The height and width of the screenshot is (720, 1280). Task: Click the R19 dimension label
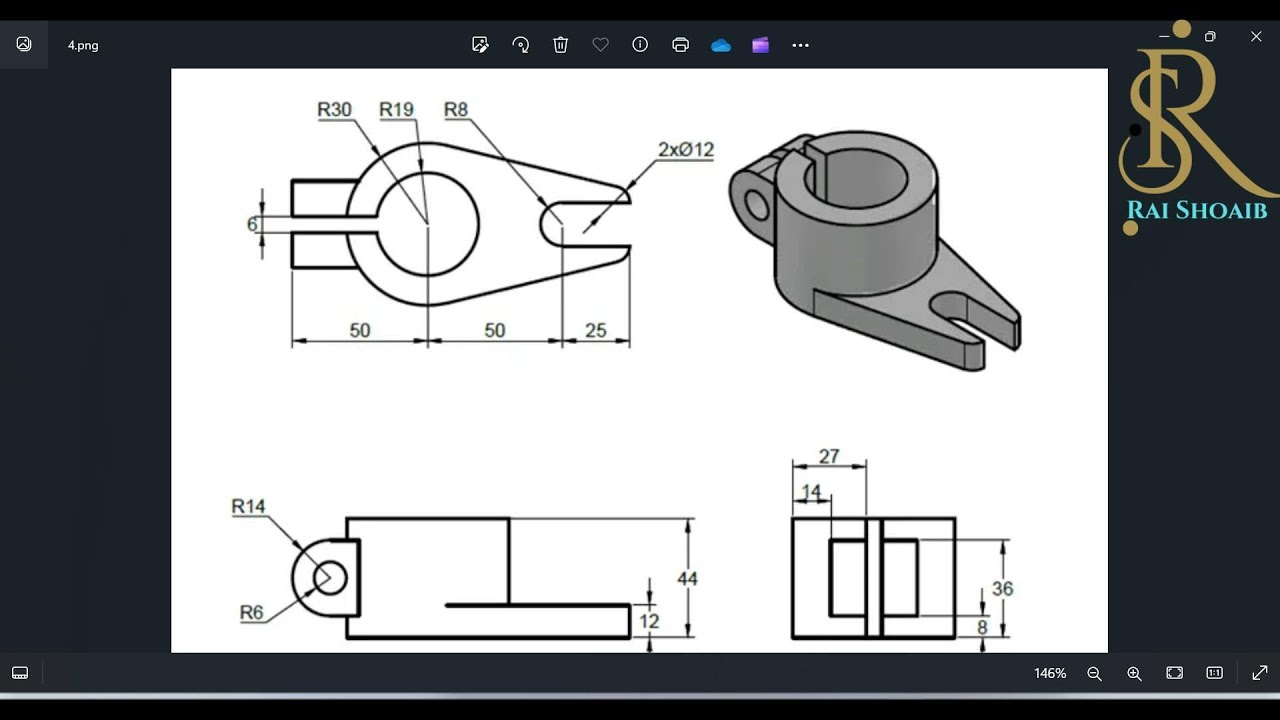tap(396, 110)
